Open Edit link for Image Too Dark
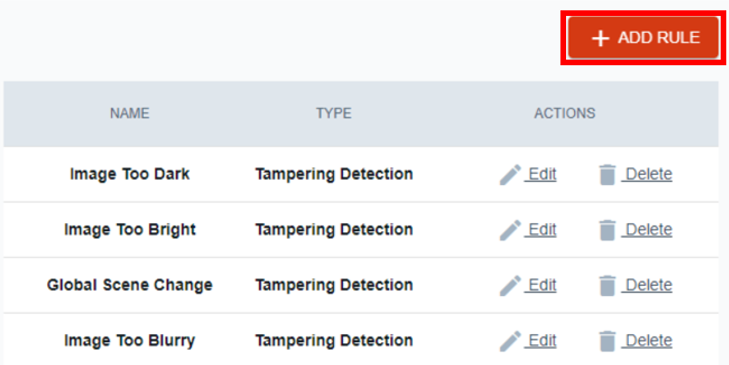Screen dimensions: 729x365 click(x=541, y=174)
